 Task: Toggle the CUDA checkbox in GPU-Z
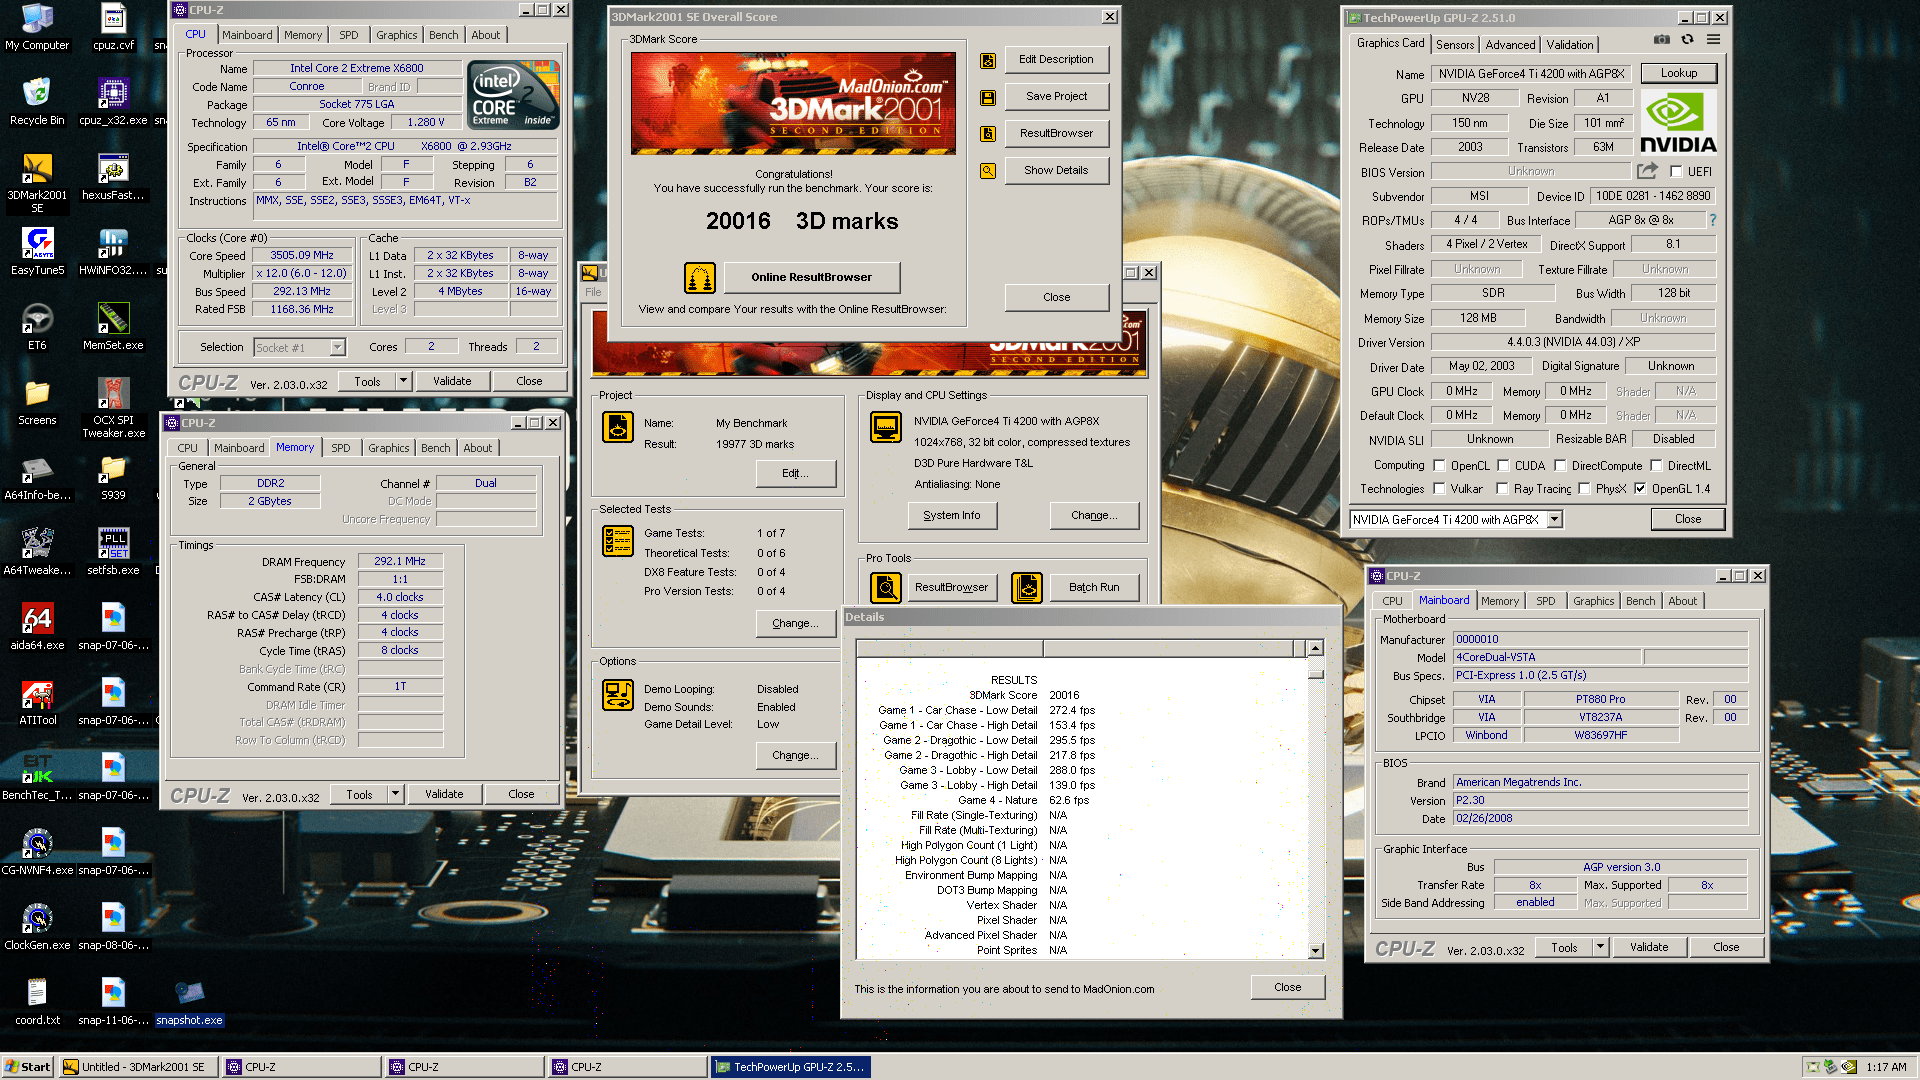(x=1503, y=465)
